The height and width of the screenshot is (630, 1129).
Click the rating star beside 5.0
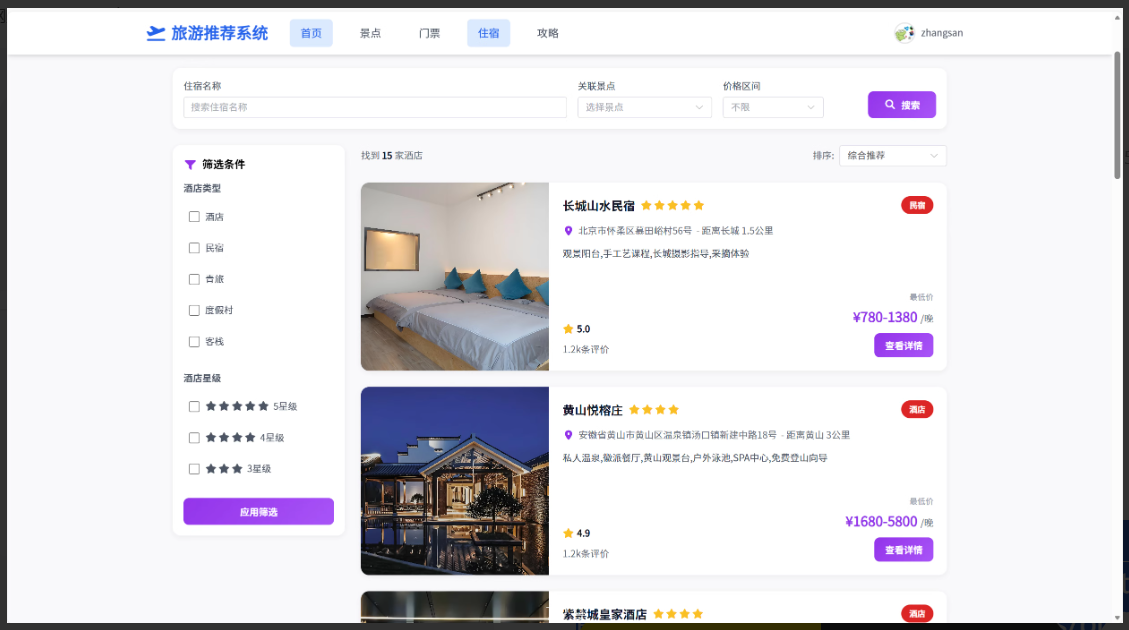coord(568,329)
